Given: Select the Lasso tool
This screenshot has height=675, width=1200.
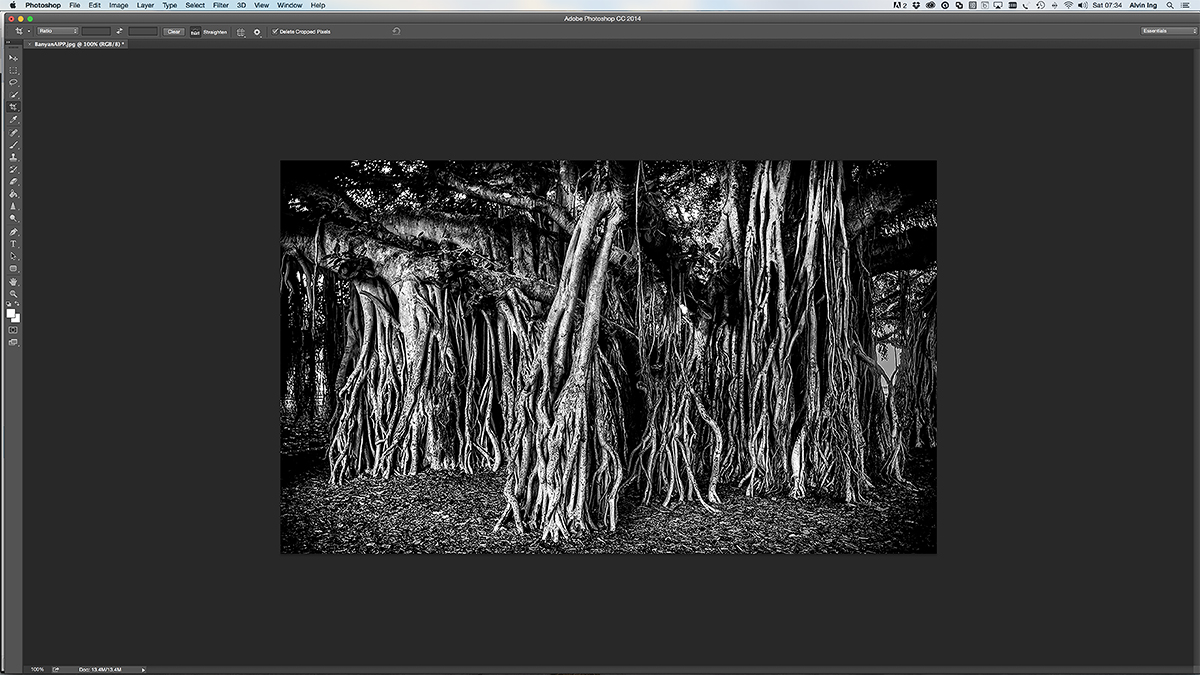Looking at the screenshot, I should click(x=13, y=83).
